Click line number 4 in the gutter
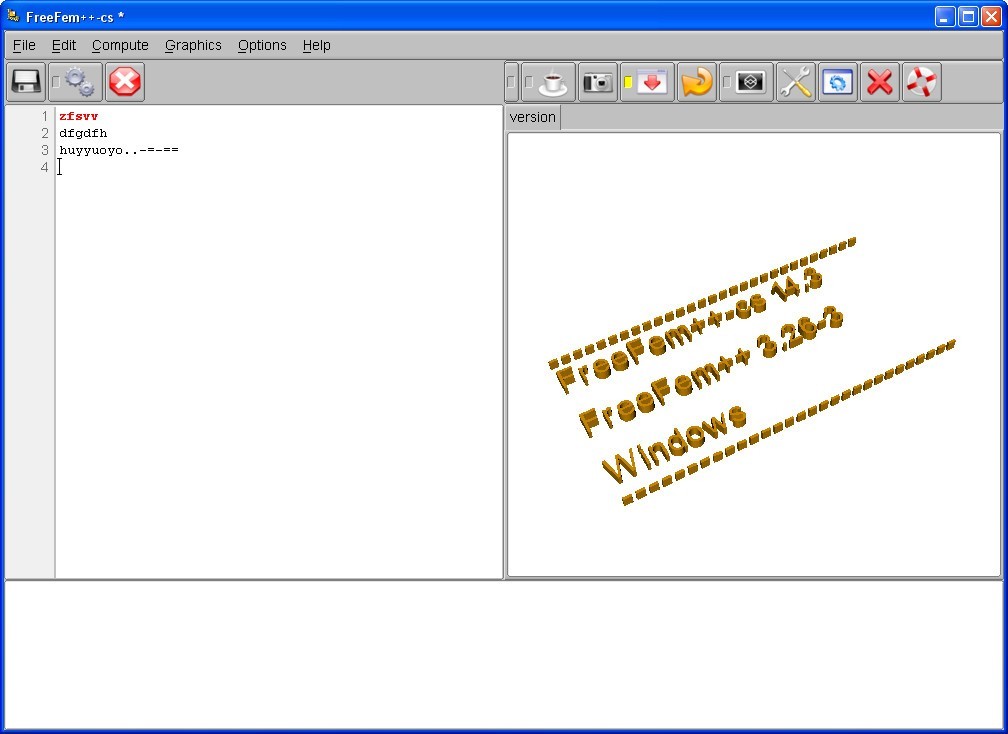 44,167
